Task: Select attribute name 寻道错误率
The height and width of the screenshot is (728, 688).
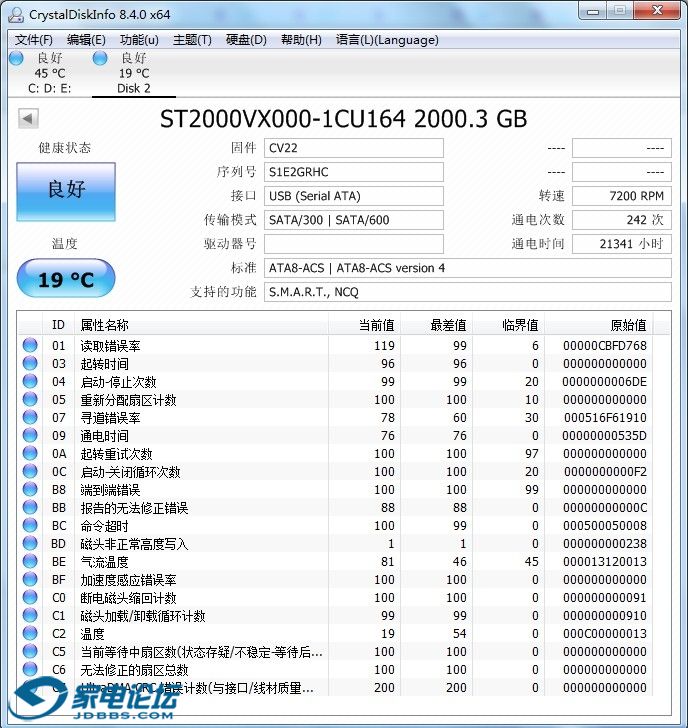Action: (x=110, y=418)
